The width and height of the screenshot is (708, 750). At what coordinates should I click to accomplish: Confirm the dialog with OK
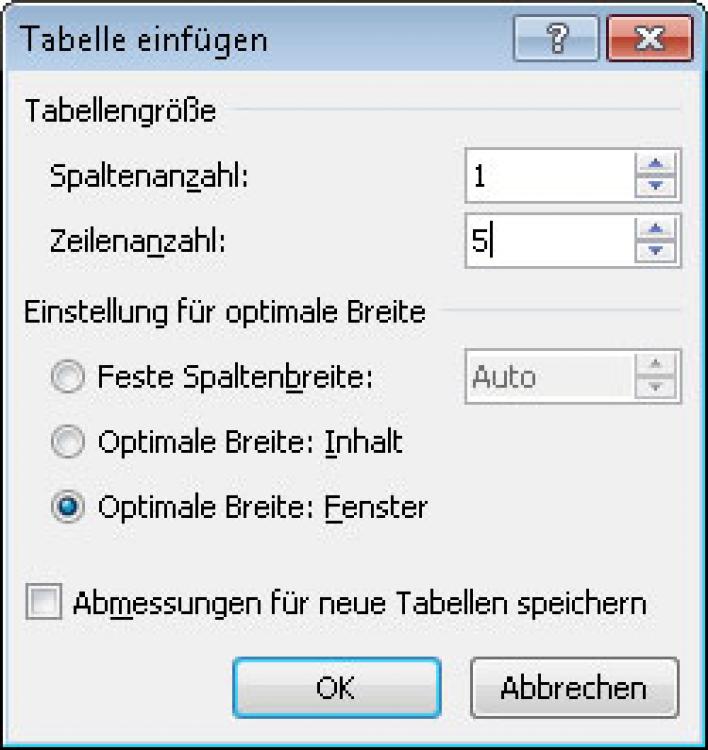(x=337, y=688)
